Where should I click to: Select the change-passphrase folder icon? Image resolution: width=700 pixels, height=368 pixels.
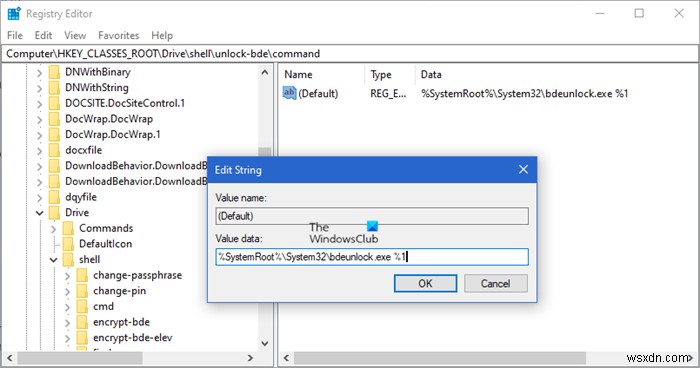pos(82,275)
